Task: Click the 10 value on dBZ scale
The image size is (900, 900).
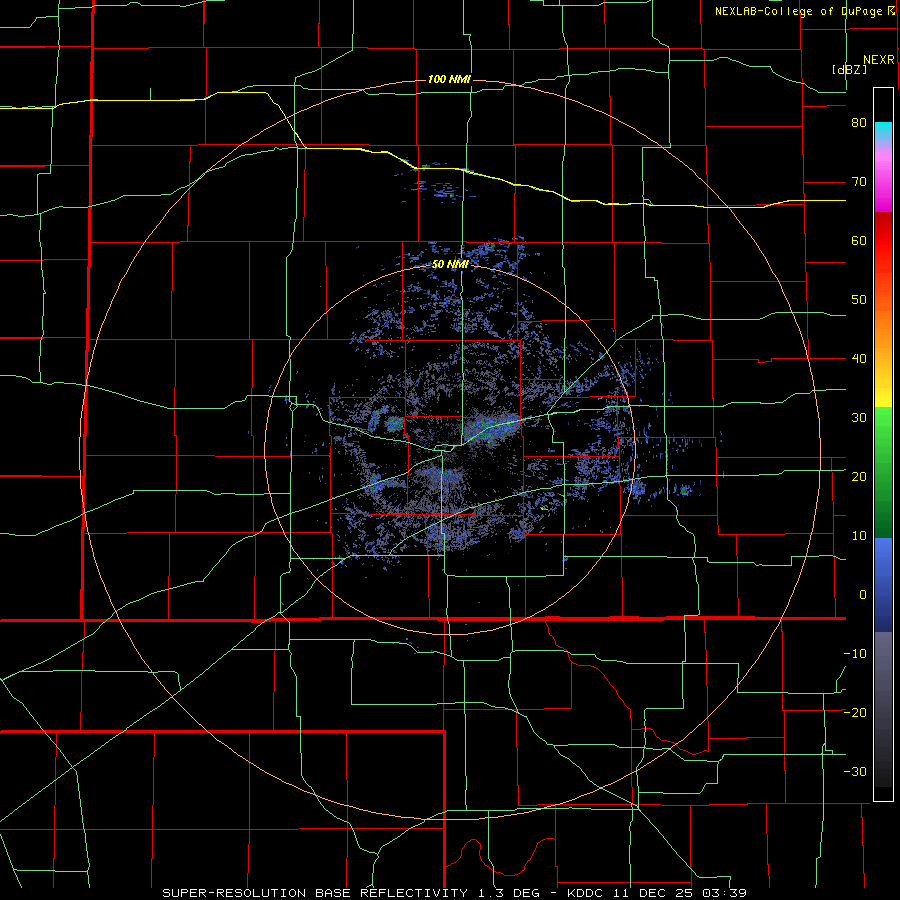Action: (x=859, y=536)
